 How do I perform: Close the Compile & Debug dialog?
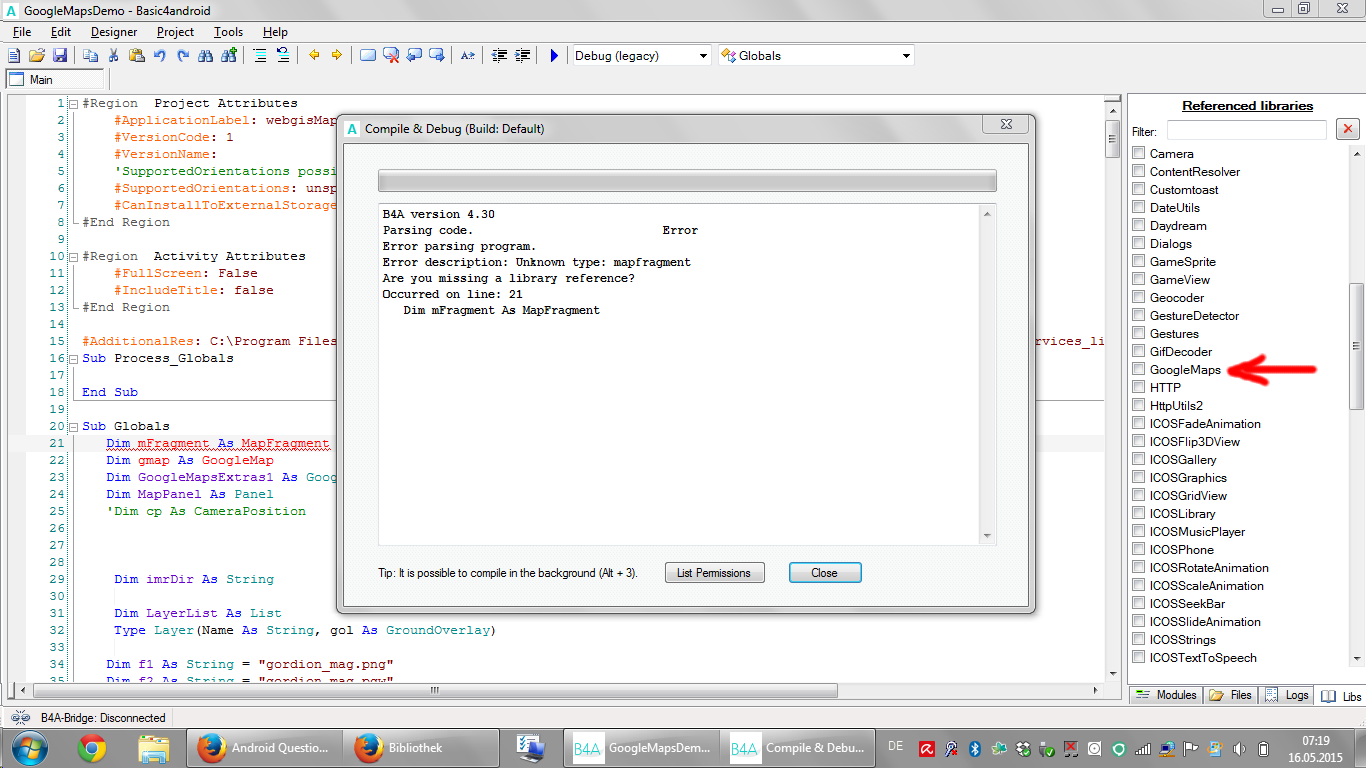coord(824,572)
